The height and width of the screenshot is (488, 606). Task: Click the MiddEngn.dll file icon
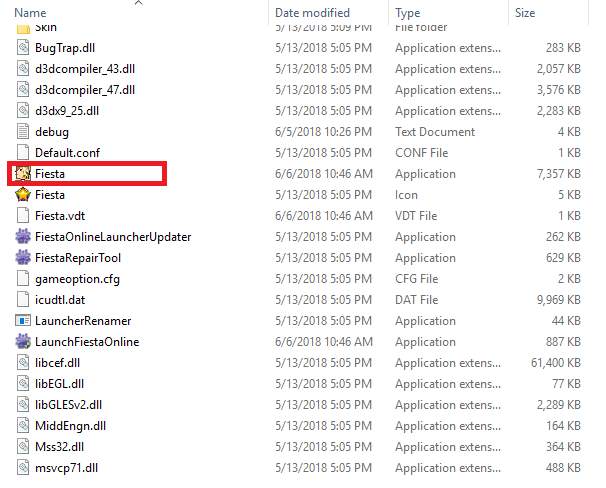point(23,426)
